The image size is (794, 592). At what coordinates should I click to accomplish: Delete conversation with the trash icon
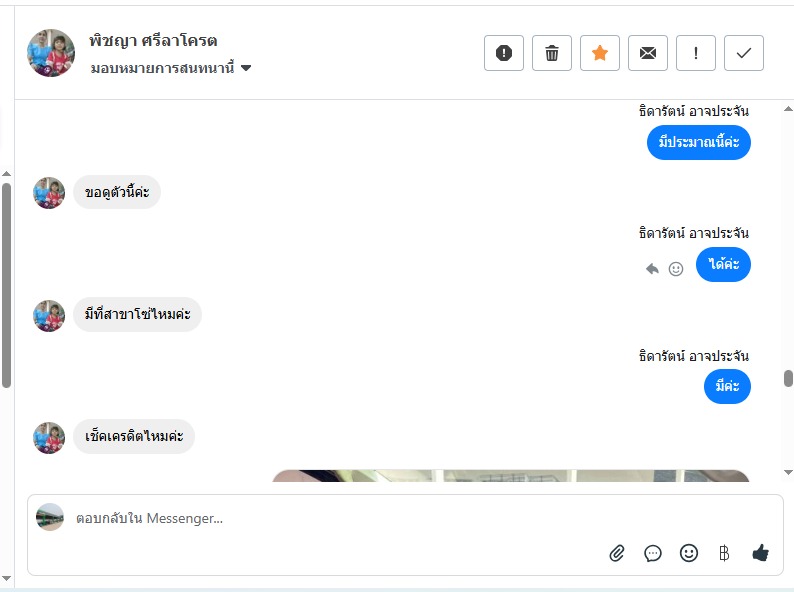pos(551,53)
